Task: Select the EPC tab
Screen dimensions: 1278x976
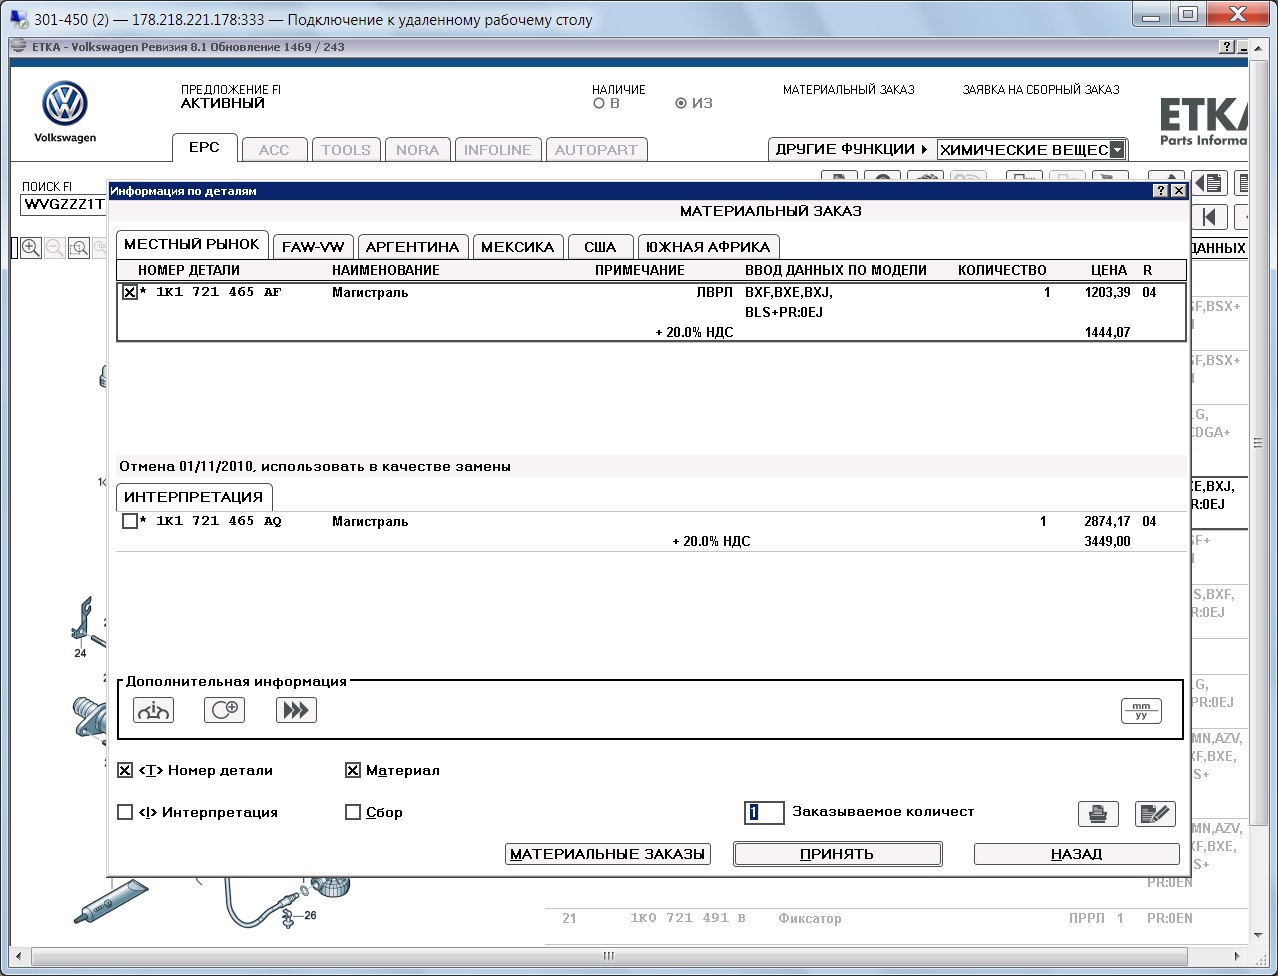Action: (x=204, y=147)
